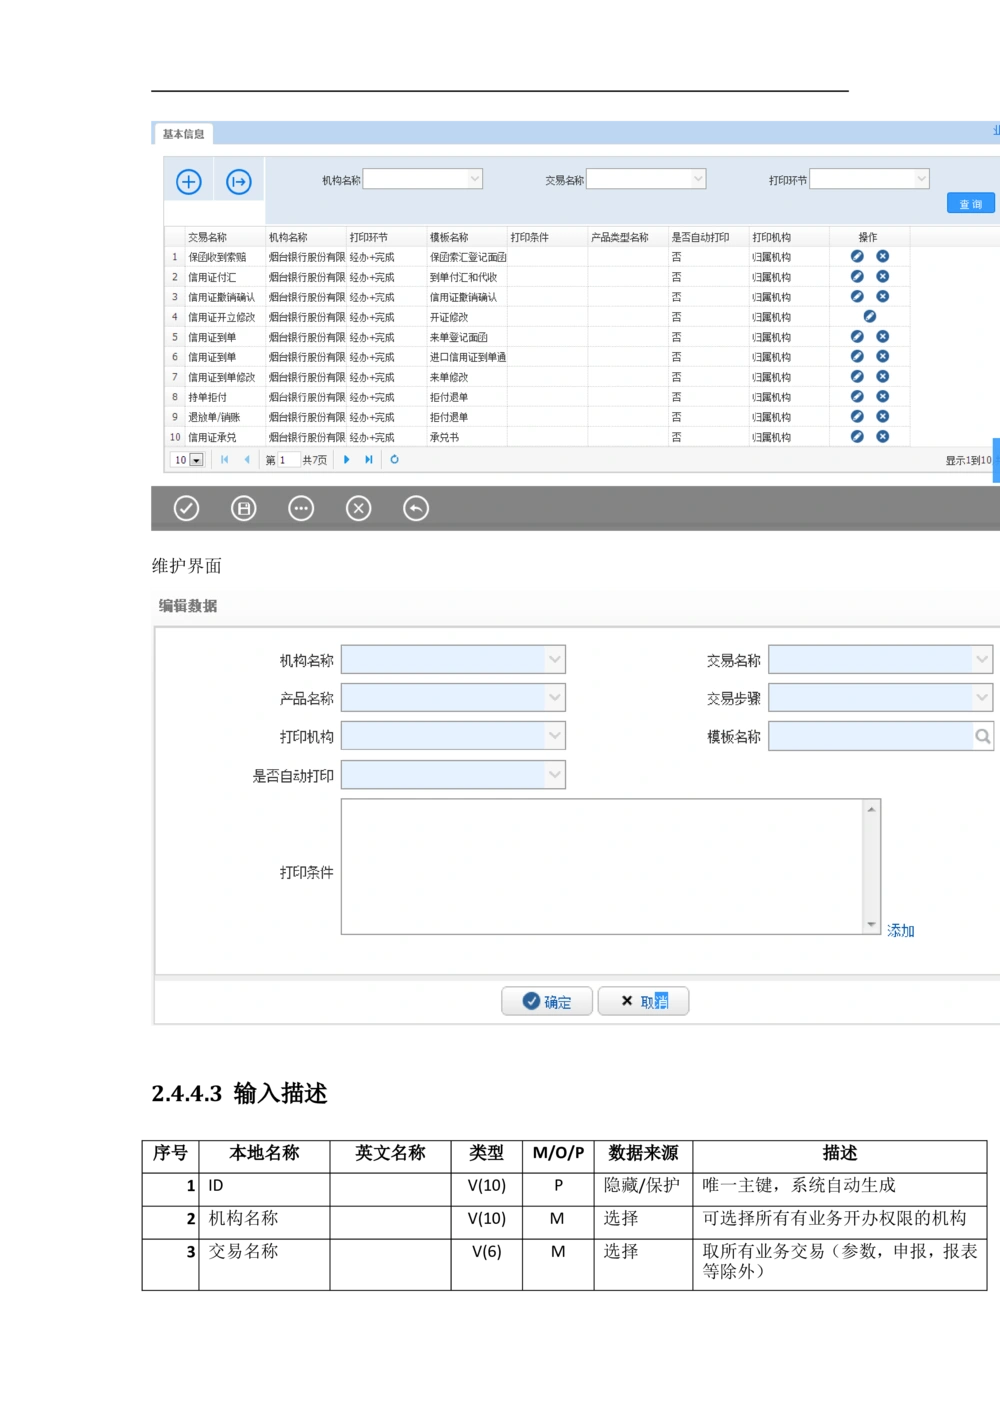Click the circled X icon in bottom toolbar
Image resolution: width=1000 pixels, height=1415 pixels.
tap(358, 509)
